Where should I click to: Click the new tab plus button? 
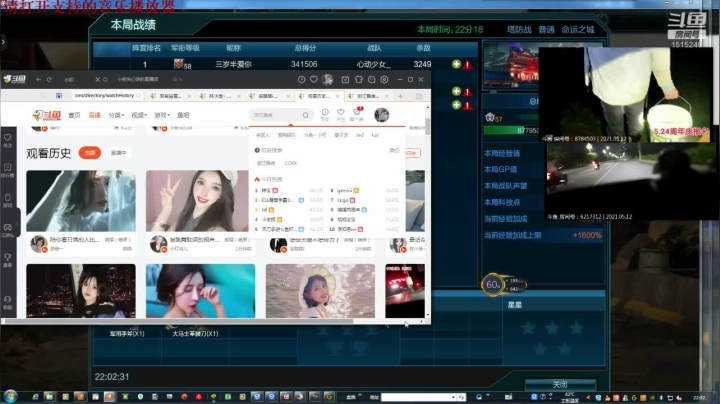[x=400, y=96]
